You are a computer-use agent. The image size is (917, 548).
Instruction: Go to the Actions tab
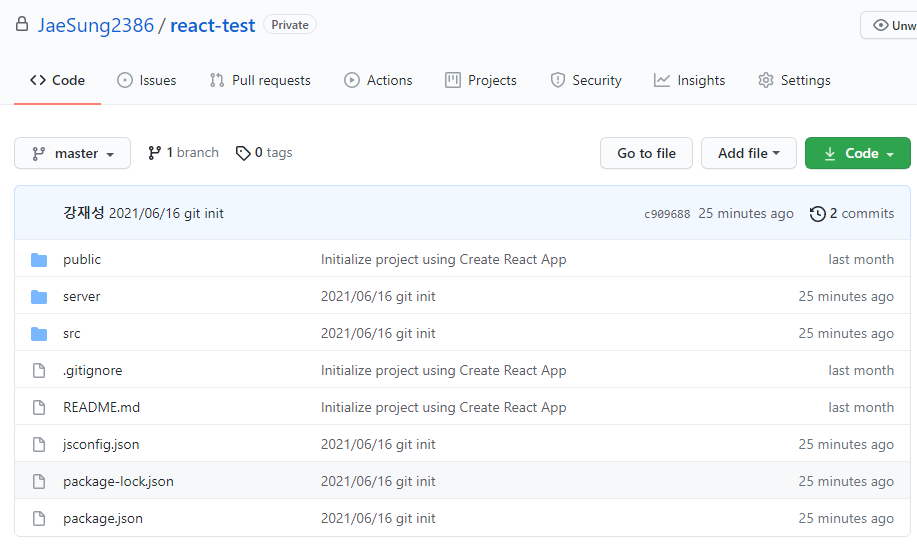pyautogui.click(x=378, y=80)
